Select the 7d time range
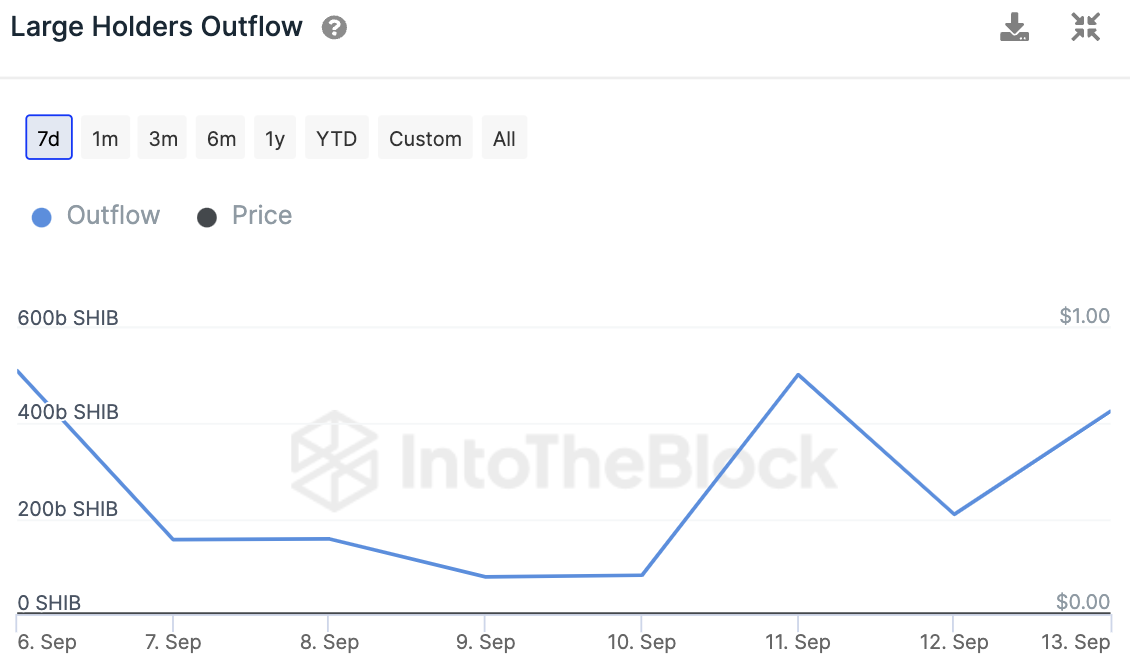The width and height of the screenshot is (1130, 666). 49,138
